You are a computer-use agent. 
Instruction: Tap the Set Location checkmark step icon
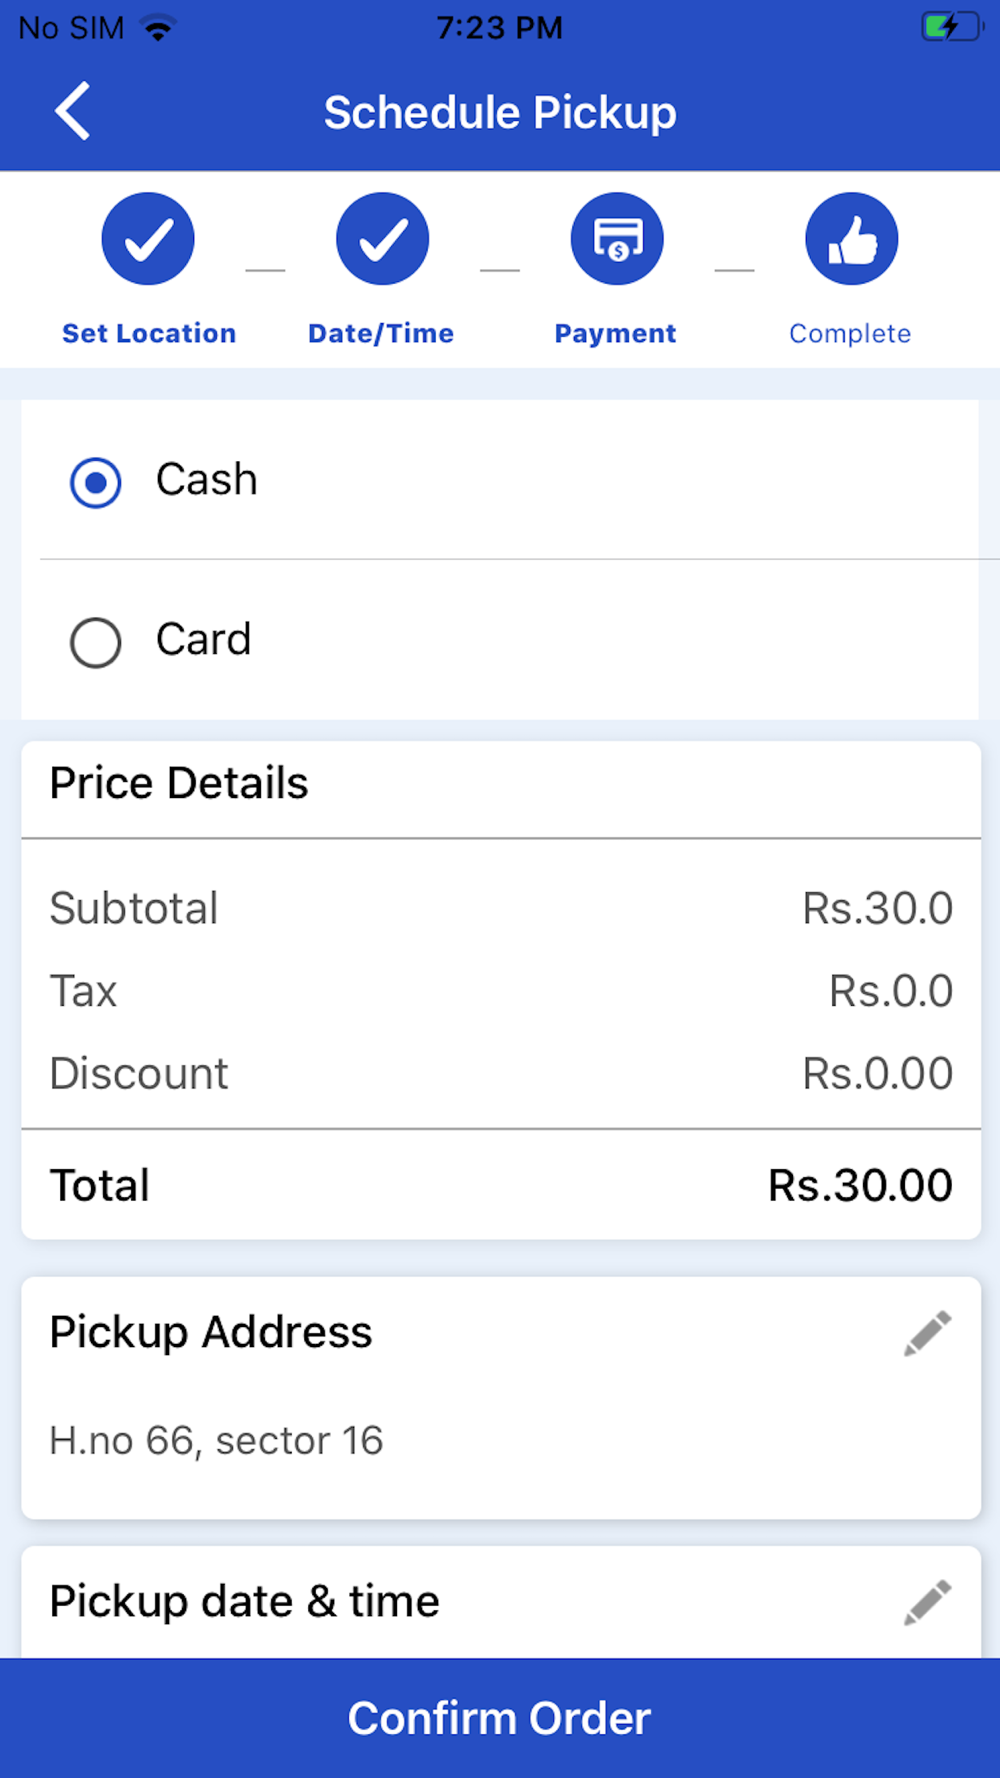coord(148,239)
